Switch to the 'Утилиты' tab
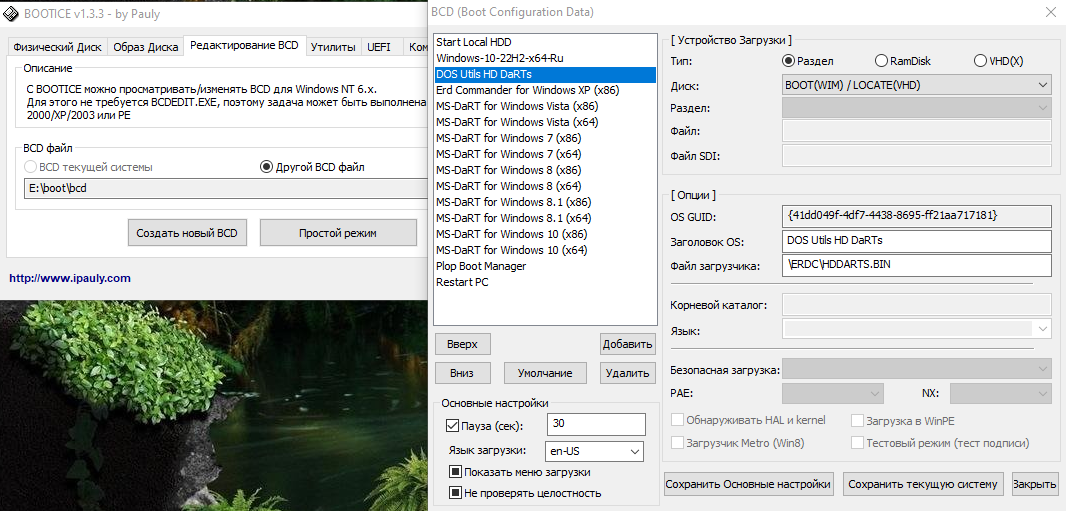Screen dimensions: 1066x511 coord(333,47)
